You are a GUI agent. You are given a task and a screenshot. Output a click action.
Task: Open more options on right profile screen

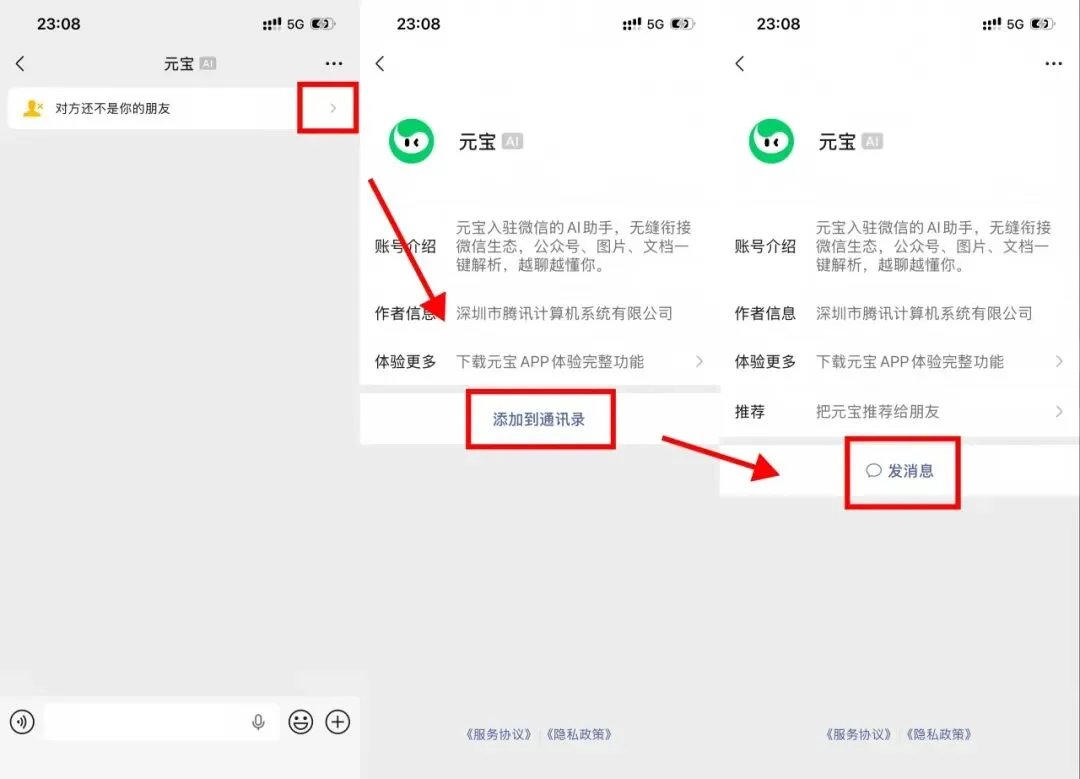pyautogui.click(x=1053, y=63)
